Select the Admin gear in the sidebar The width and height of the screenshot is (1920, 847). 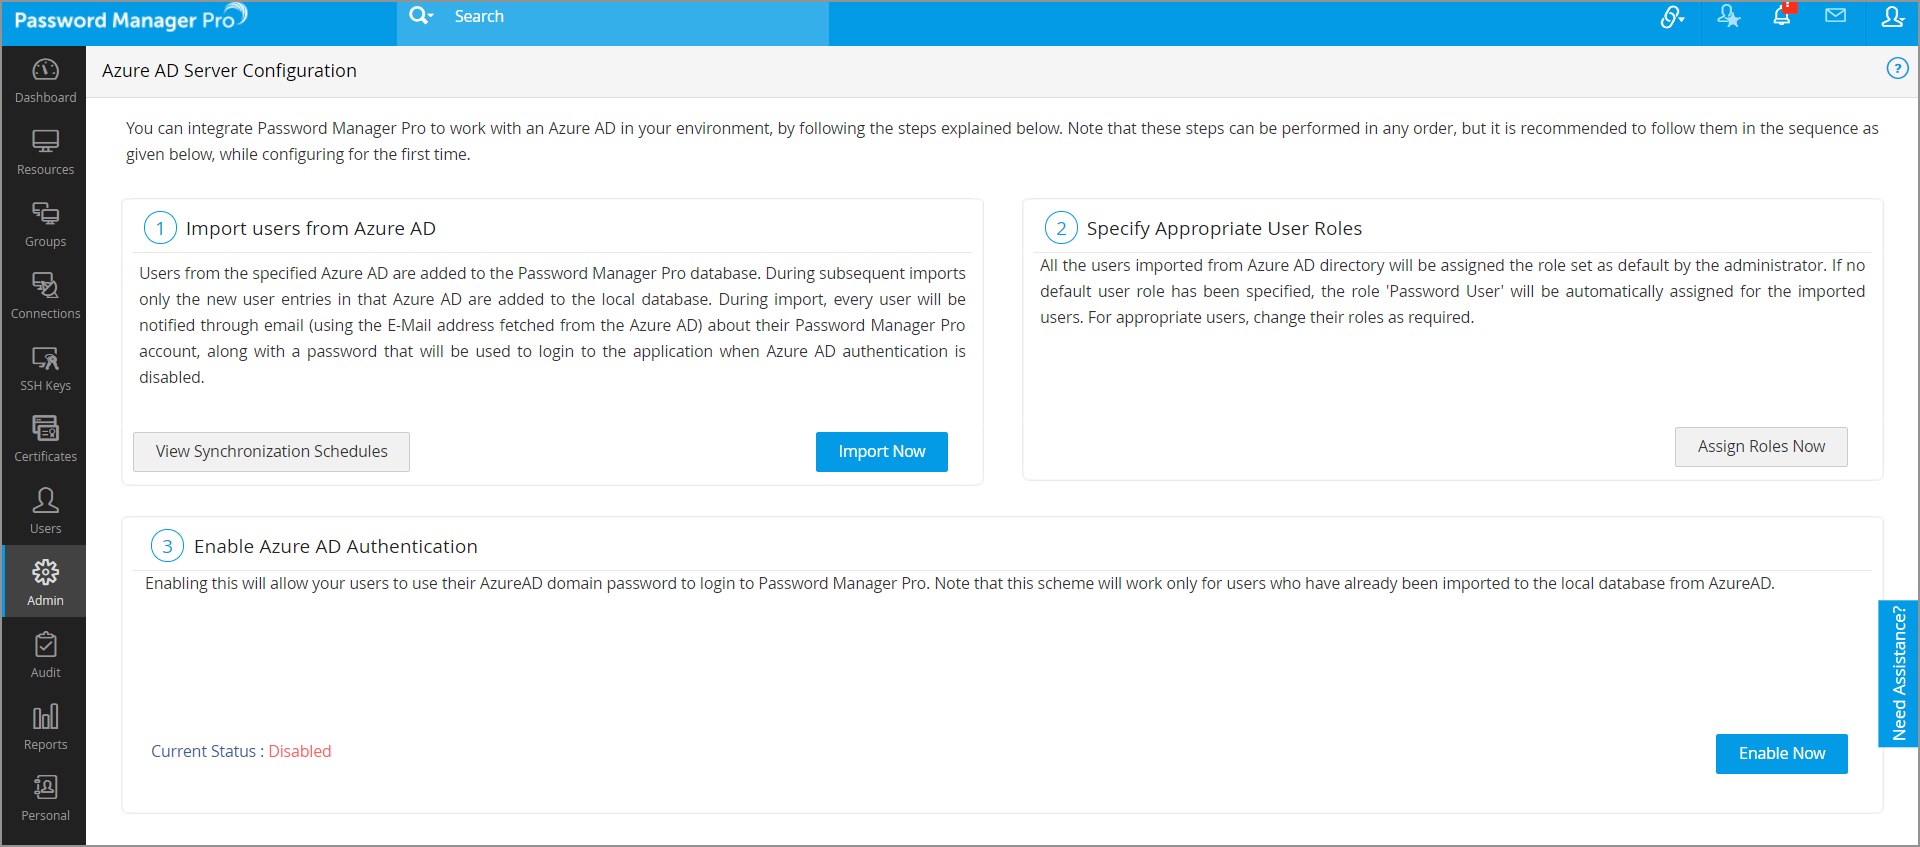coord(45,582)
